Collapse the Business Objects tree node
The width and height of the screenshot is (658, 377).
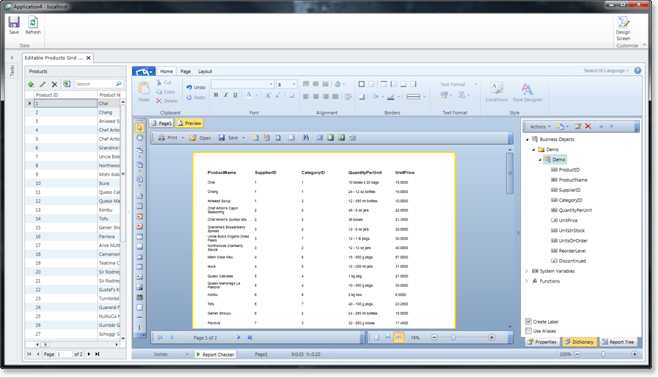point(527,139)
